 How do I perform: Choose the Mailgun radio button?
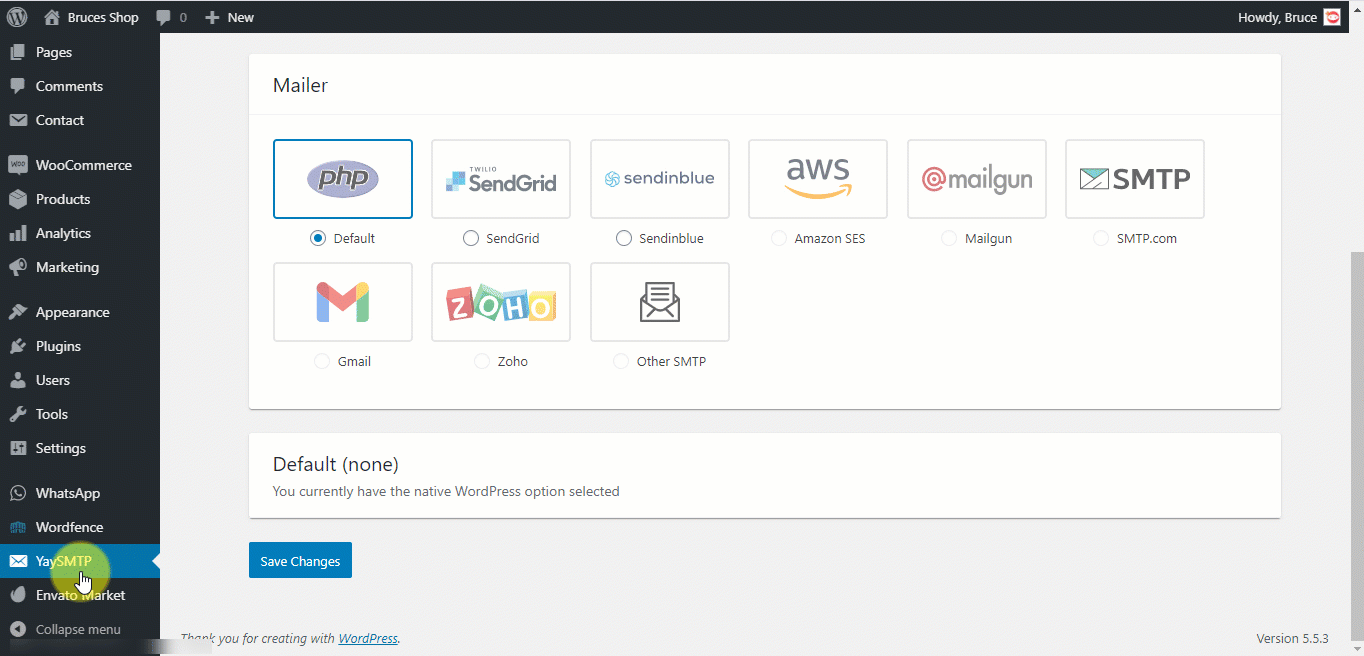(949, 238)
